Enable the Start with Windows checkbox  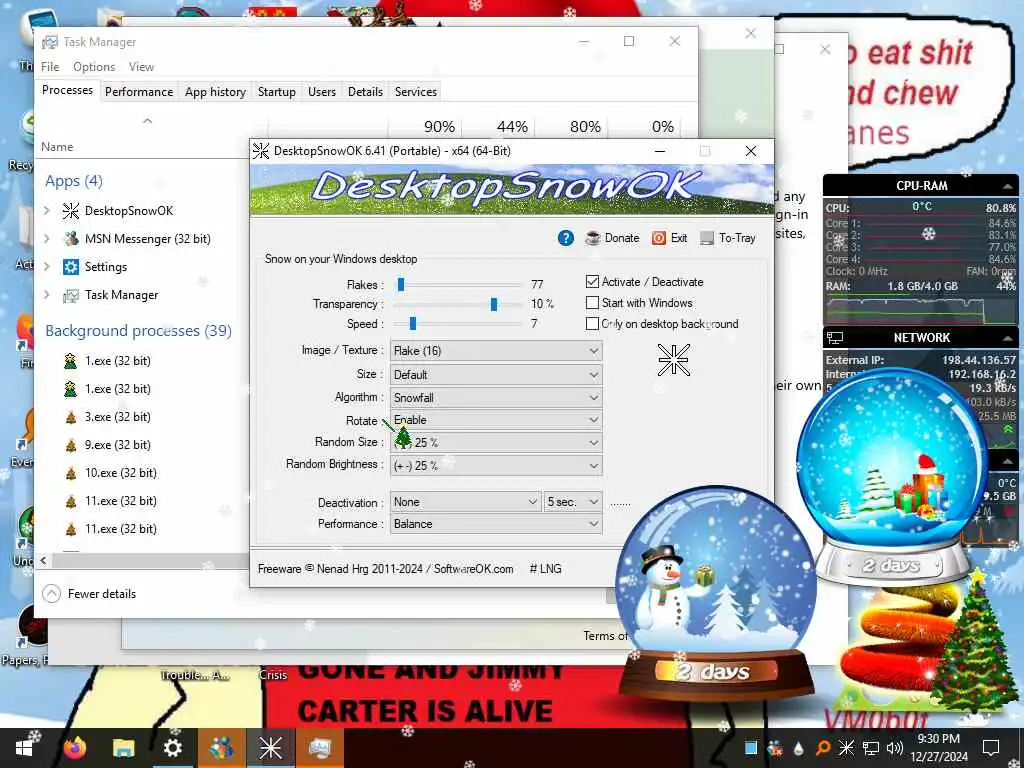click(592, 302)
